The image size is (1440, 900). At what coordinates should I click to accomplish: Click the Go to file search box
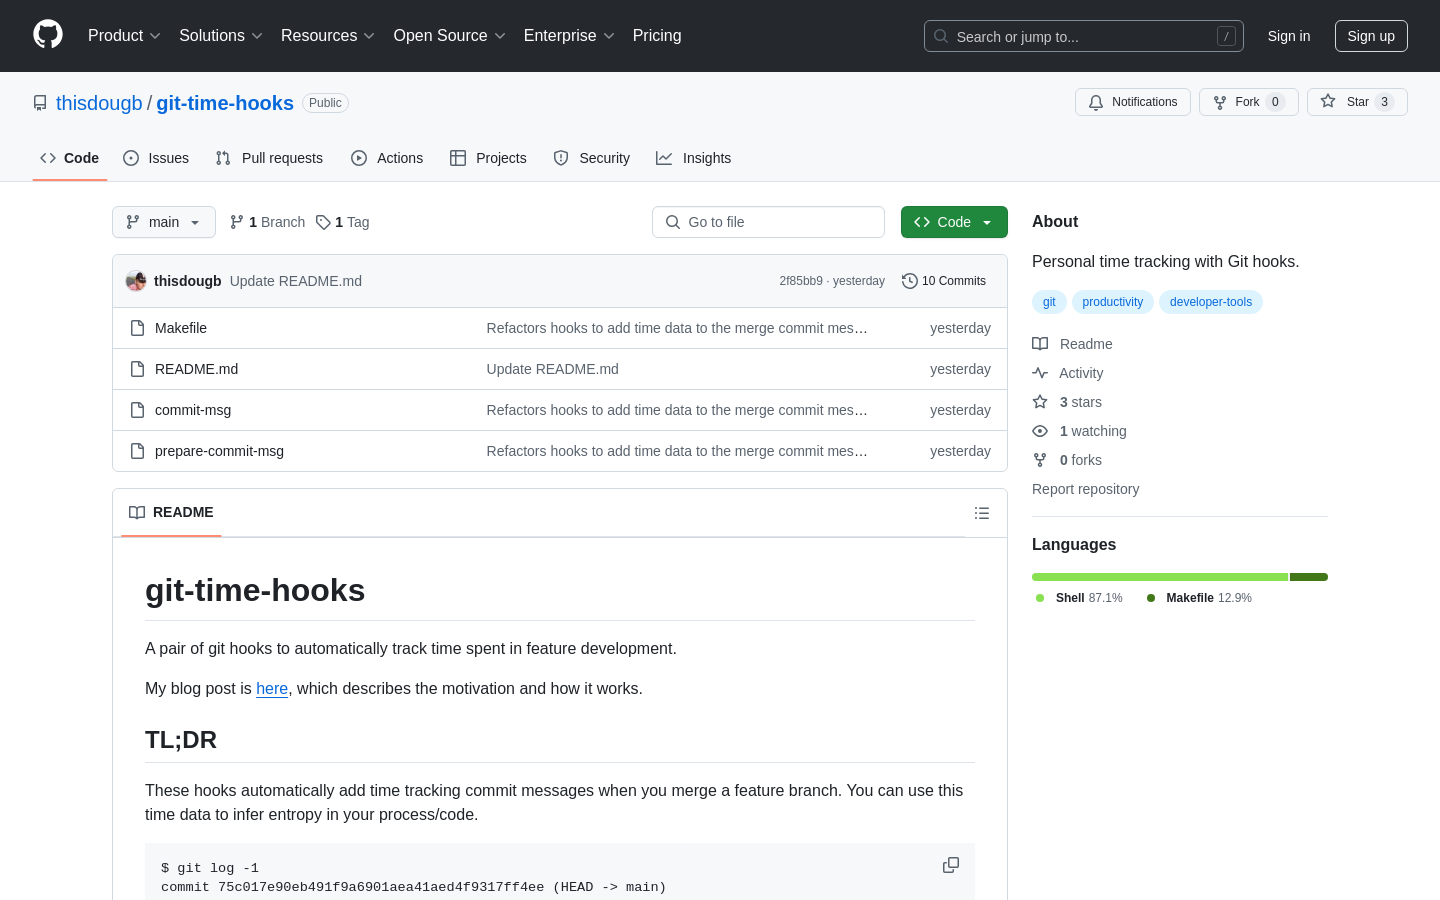(768, 222)
